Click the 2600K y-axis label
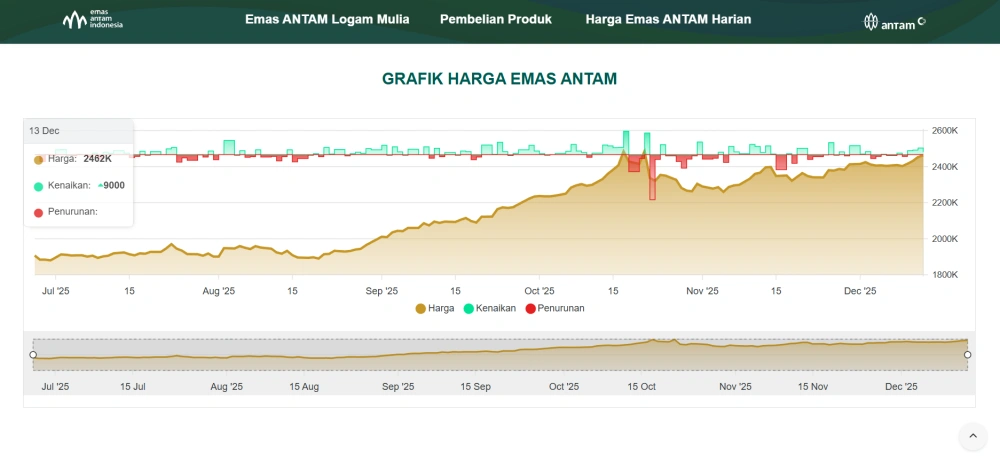This screenshot has width=1000, height=462. pyautogui.click(x=945, y=131)
